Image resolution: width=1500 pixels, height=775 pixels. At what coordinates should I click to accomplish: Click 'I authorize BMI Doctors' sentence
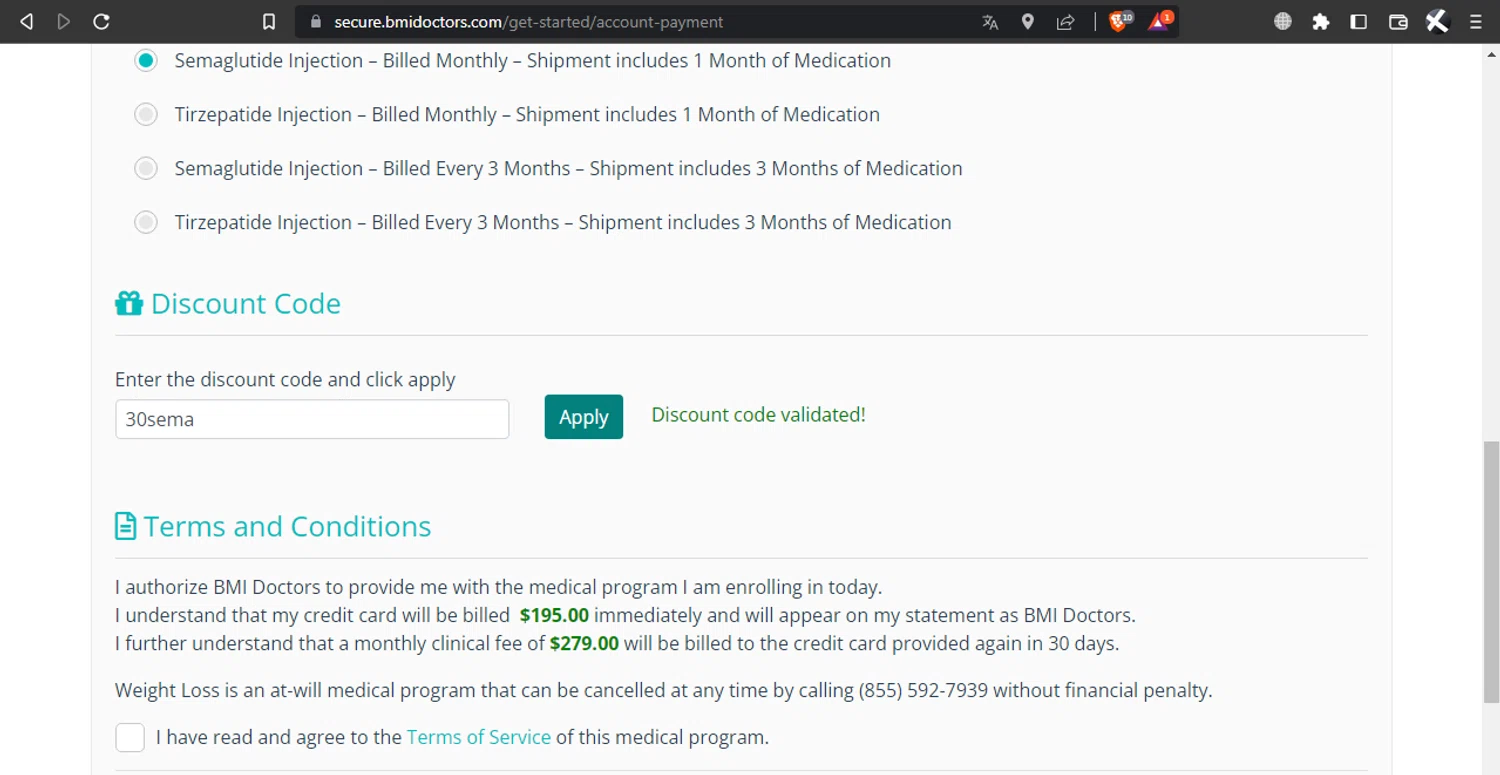click(498, 587)
